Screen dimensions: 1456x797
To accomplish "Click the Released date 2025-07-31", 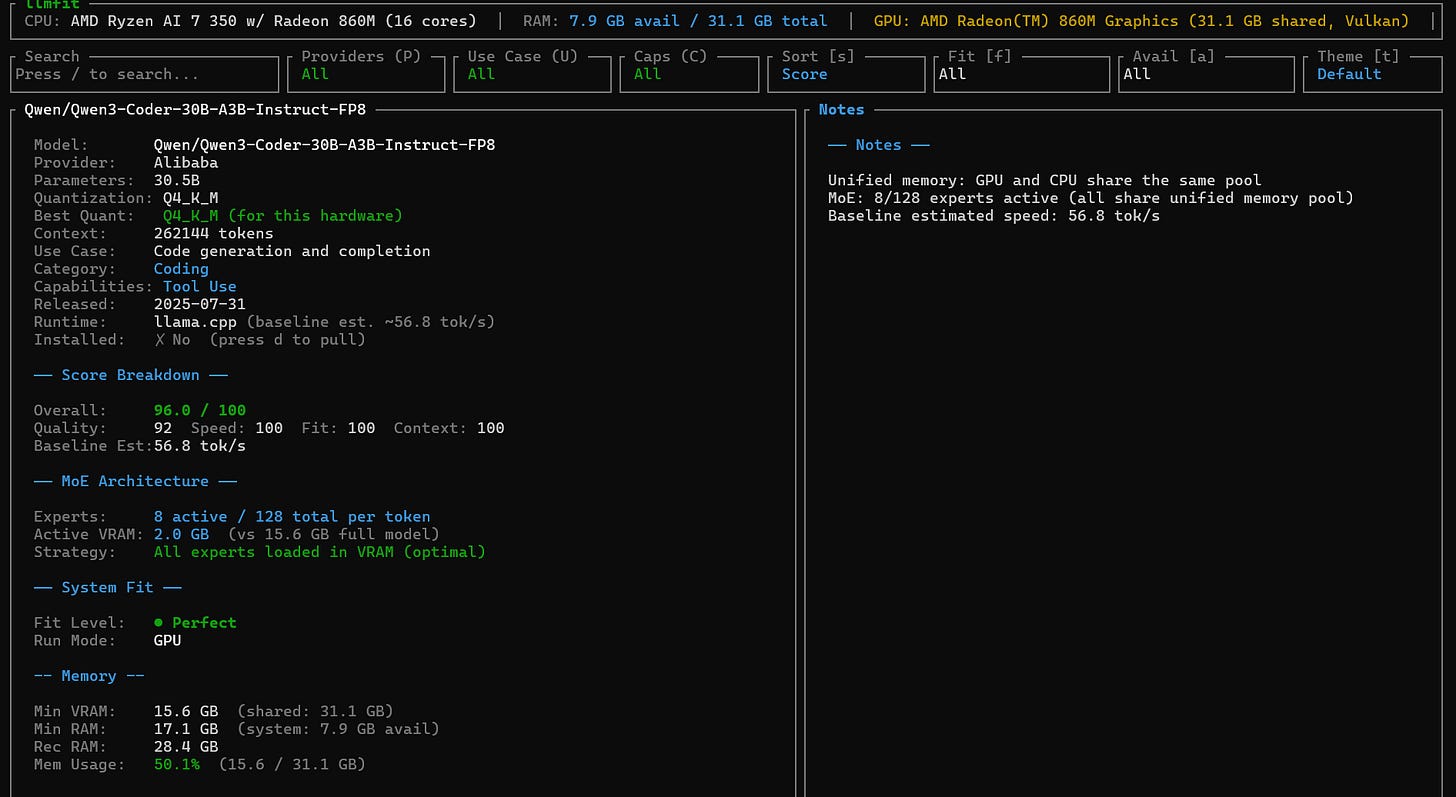I will (x=200, y=304).
